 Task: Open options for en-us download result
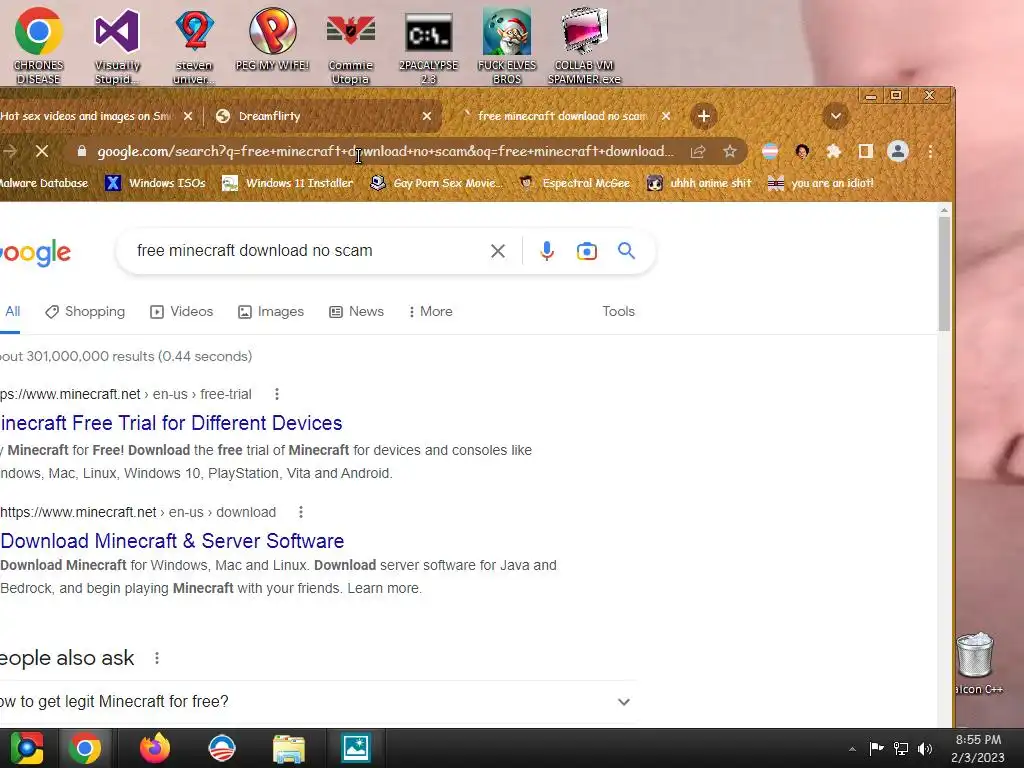pyautogui.click(x=301, y=513)
